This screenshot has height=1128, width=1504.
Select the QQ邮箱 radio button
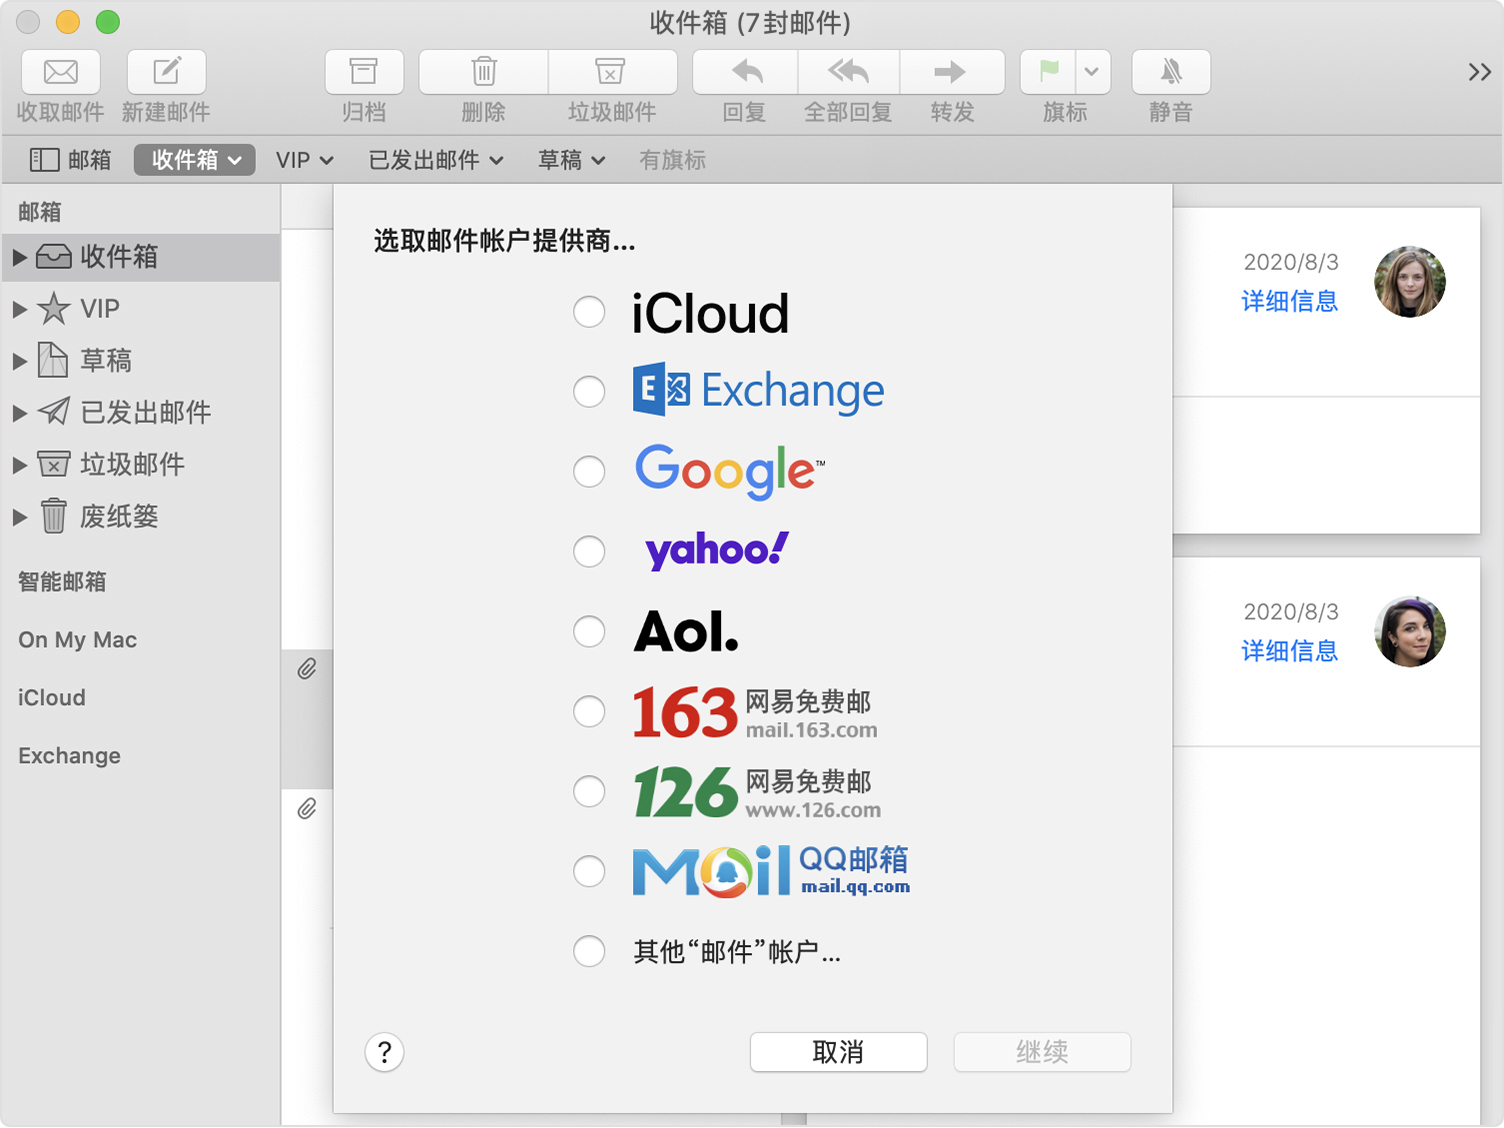(x=589, y=871)
